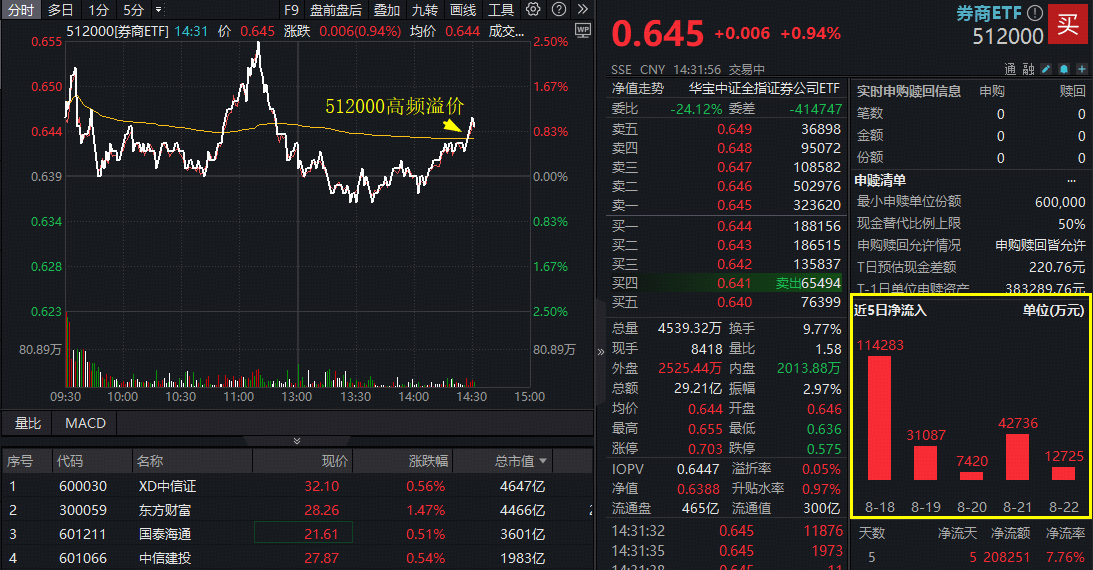Open chart settings gear icon
This screenshot has height=570, width=1093.
point(533,10)
